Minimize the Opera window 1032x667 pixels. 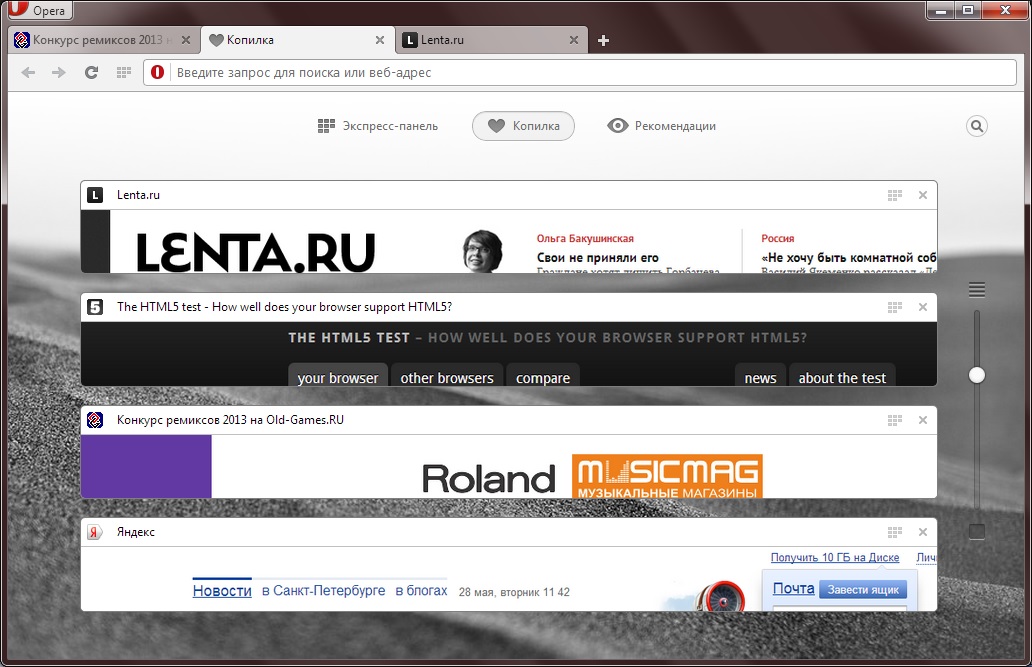pos(942,11)
